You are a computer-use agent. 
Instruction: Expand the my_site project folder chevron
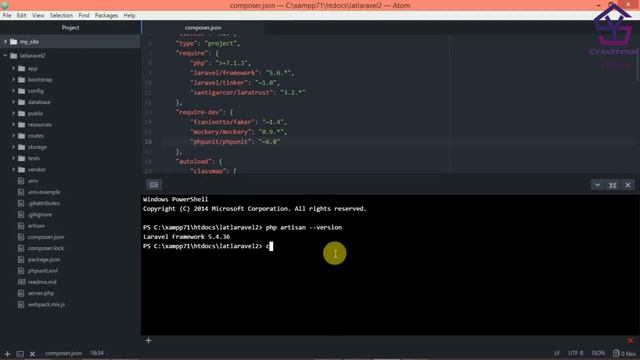point(5,42)
